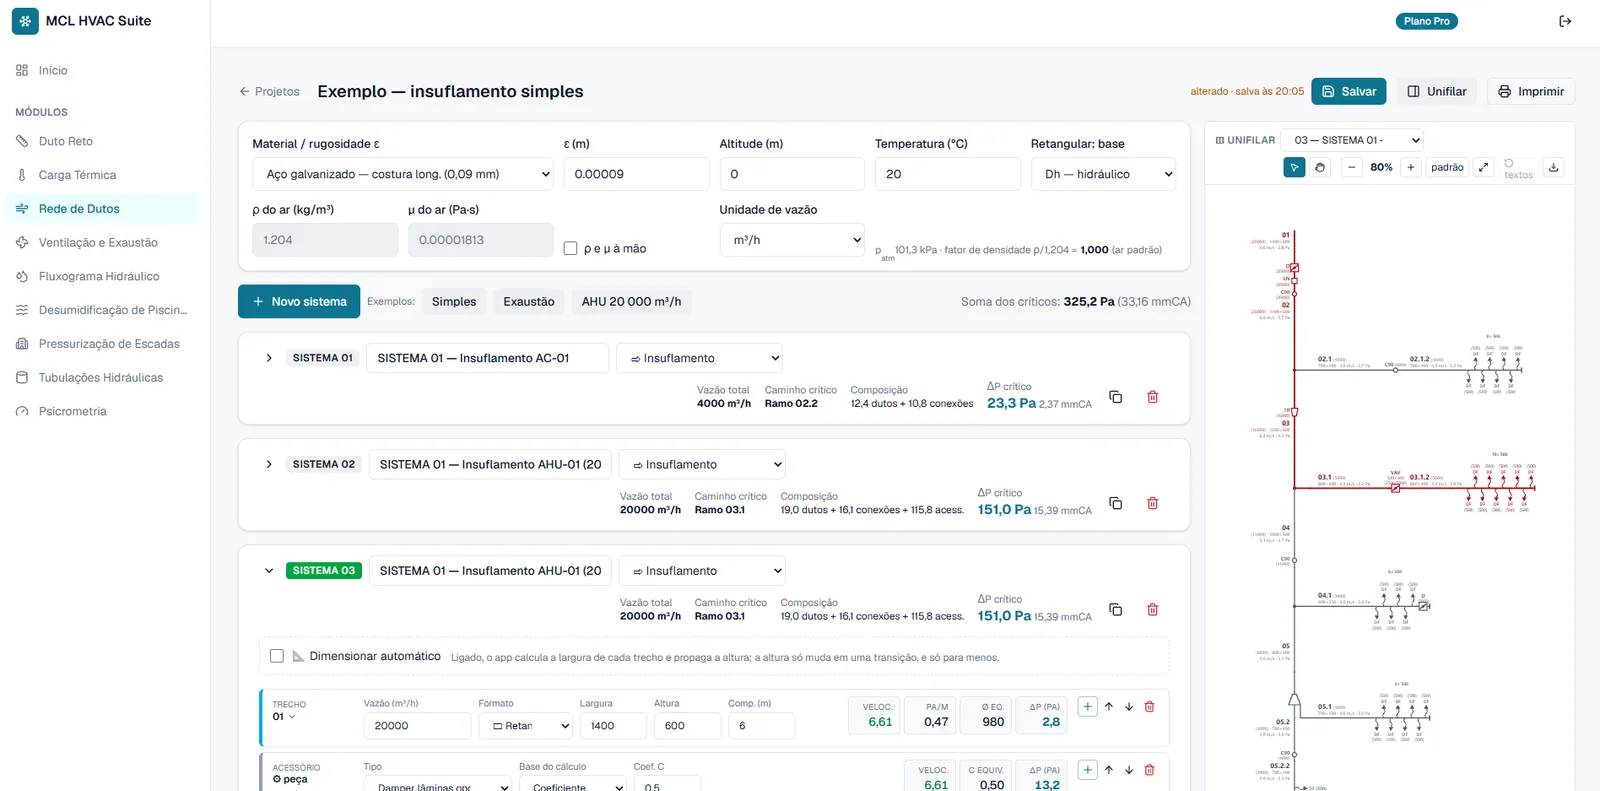The image size is (1600, 791).
Task: Duplicate the SISTEMA 02 system
Action: (x=1116, y=503)
